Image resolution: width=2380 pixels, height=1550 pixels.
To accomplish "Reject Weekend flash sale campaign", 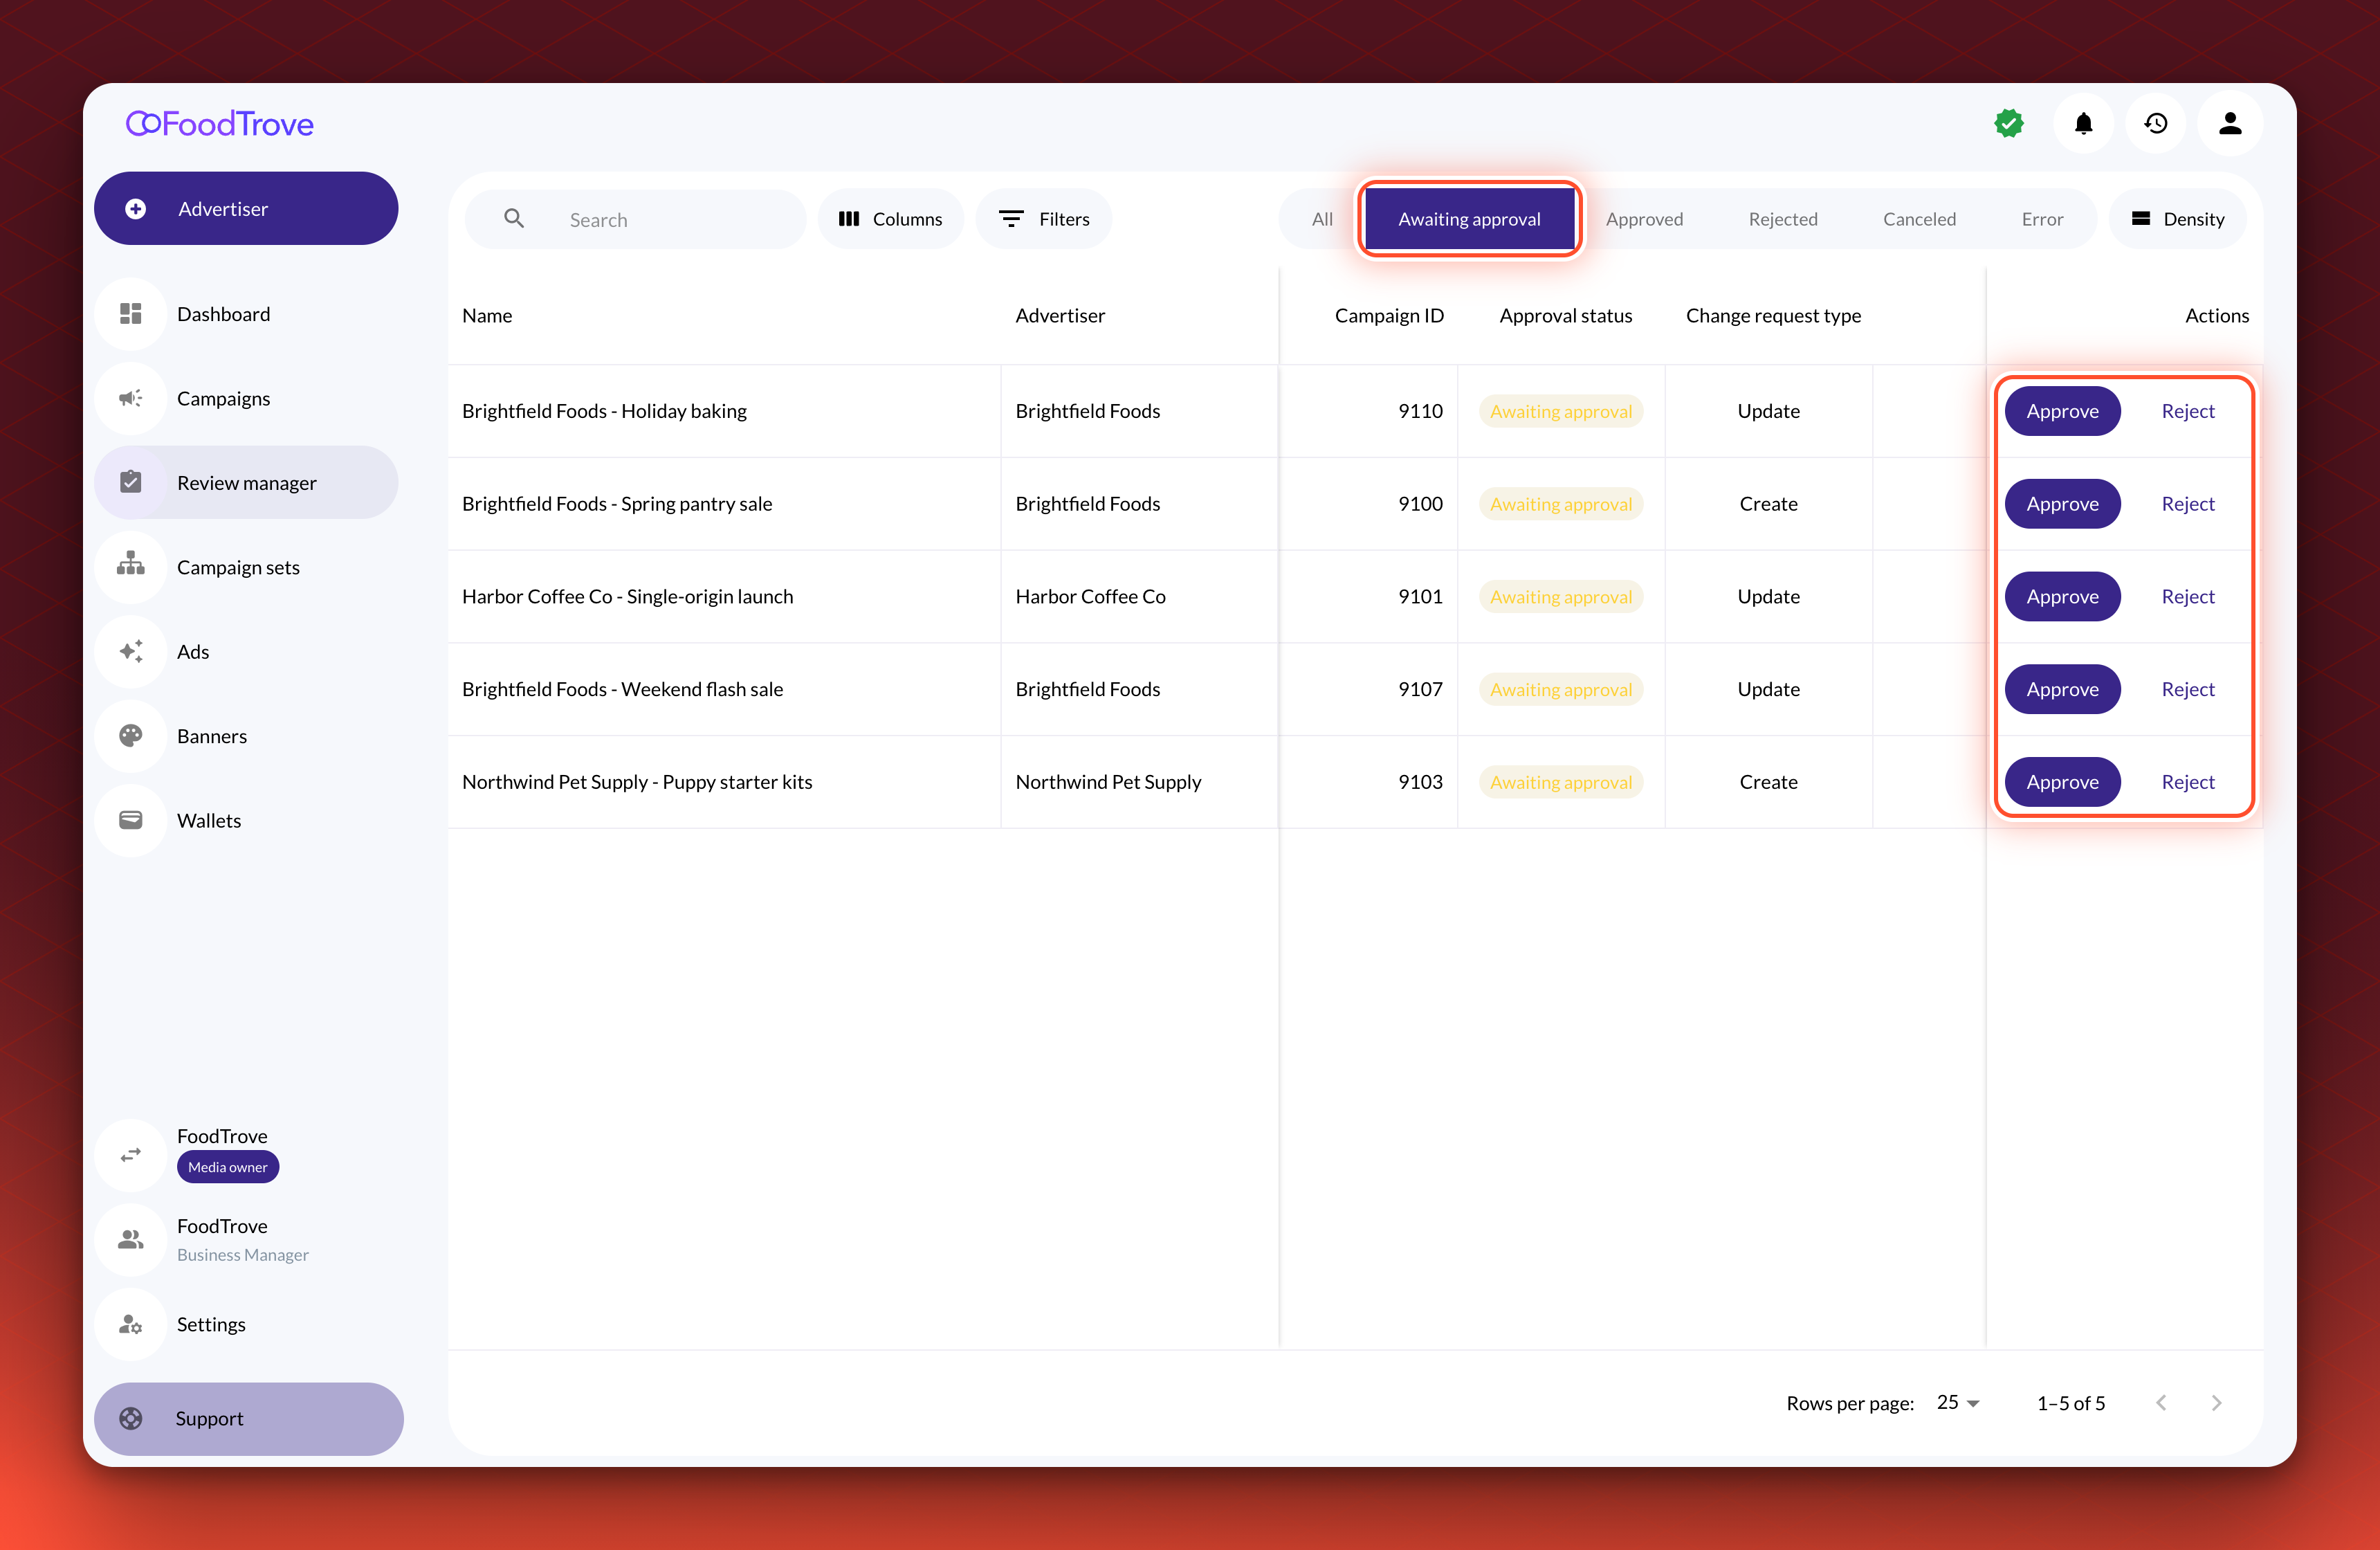I will [x=2187, y=689].
